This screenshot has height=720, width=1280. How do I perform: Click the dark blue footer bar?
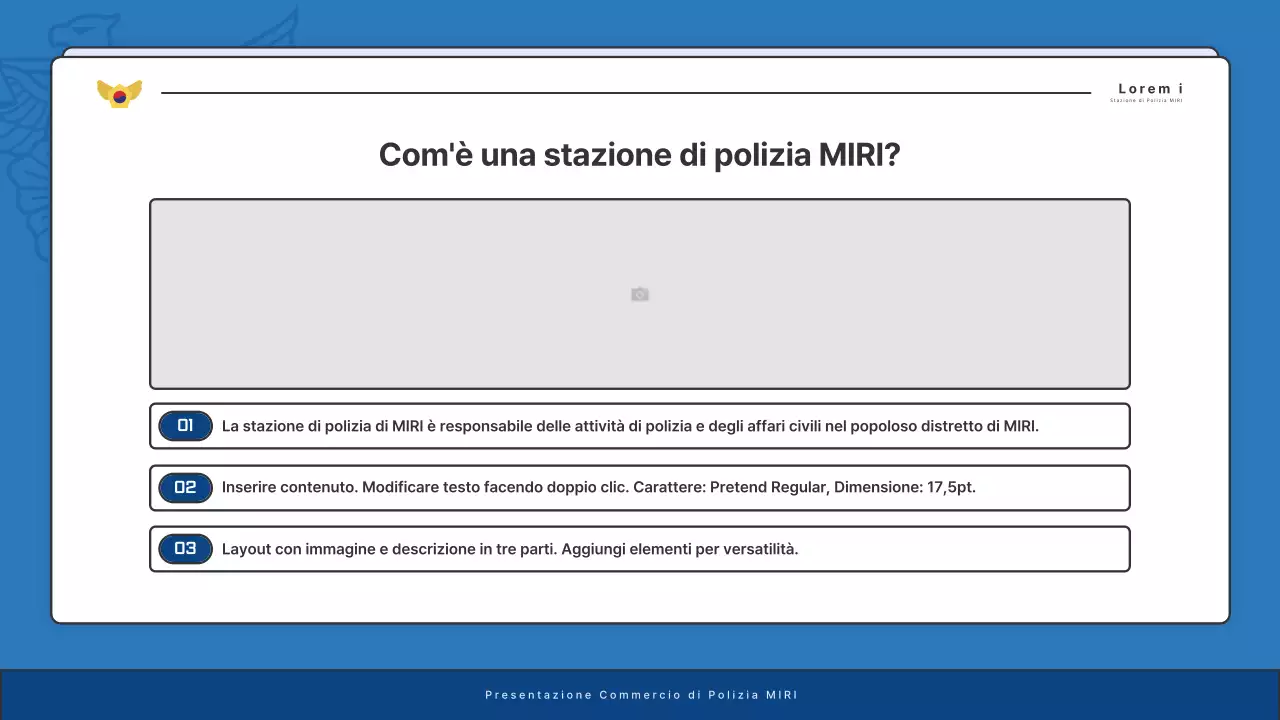pos(200,694)
